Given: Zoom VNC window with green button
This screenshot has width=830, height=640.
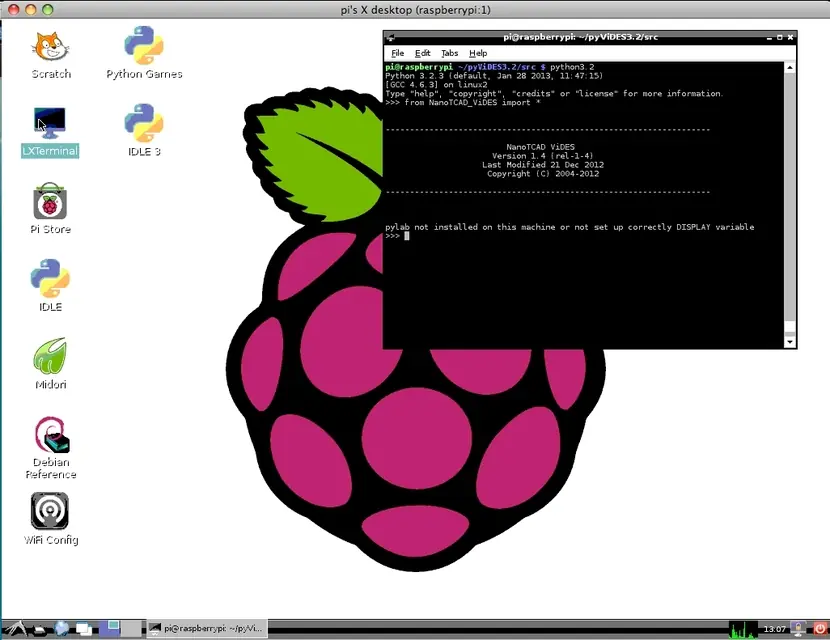Looking at the screenshot, I should click(48, 10).
